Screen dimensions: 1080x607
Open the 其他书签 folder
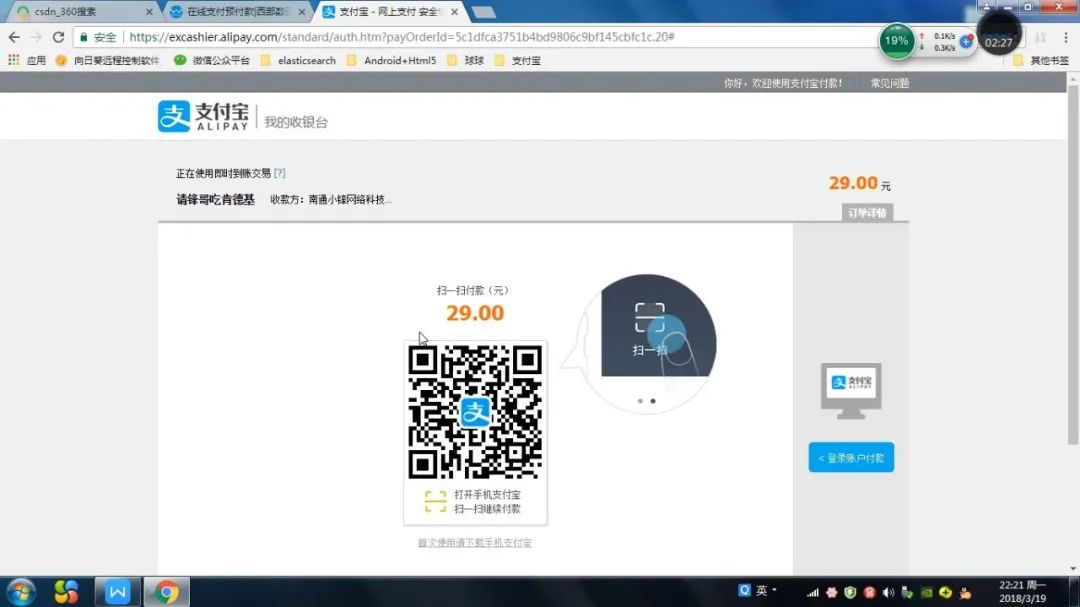pos(1041,61)
